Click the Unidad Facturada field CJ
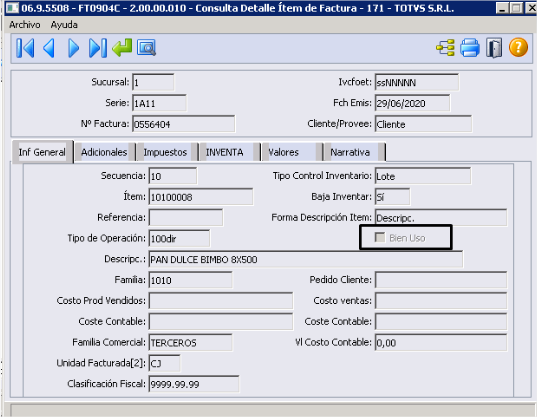The height and width of the screenshot is (417, 537). point(164,364)
